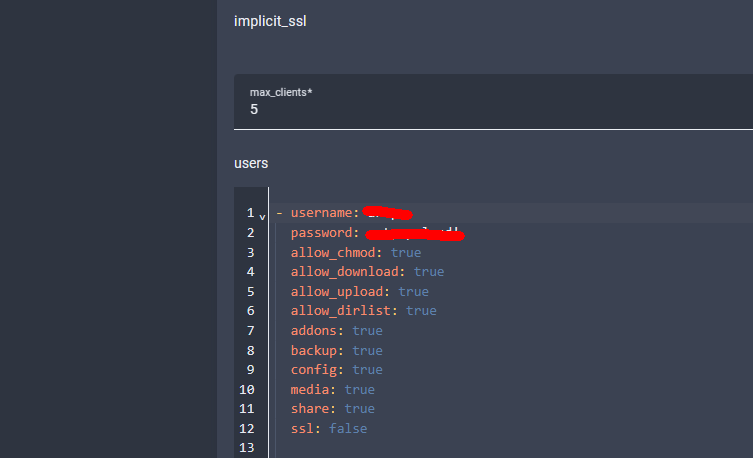Place cursor on the password key
This screenshot has width=753, height=458.
[323, 233]
